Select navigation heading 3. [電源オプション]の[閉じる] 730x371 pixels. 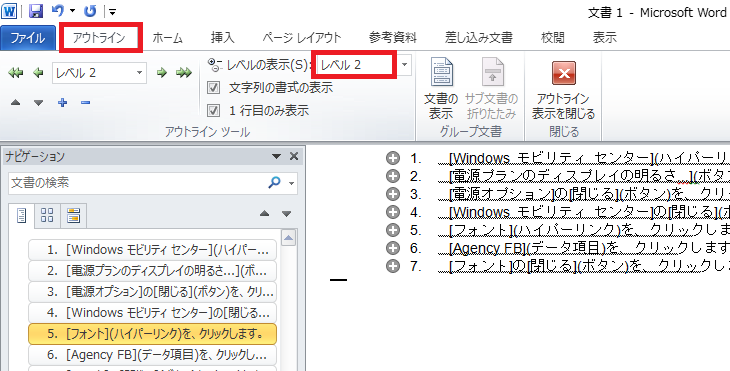[152, 292]
